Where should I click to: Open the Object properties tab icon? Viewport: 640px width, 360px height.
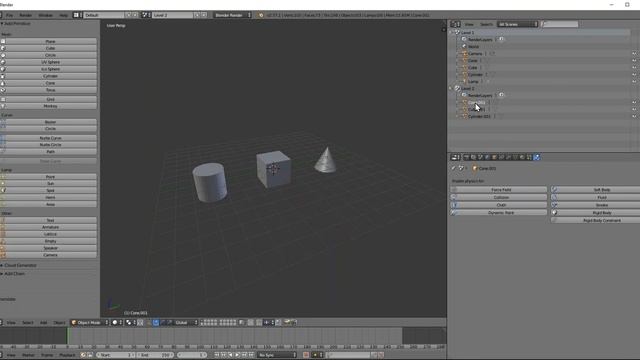(495, 157)
